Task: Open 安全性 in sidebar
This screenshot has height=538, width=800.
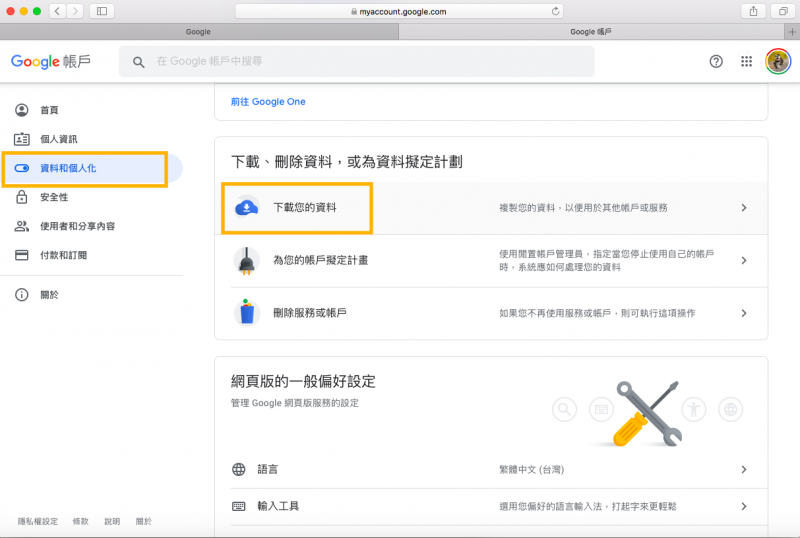Action: tap(54, 197)
